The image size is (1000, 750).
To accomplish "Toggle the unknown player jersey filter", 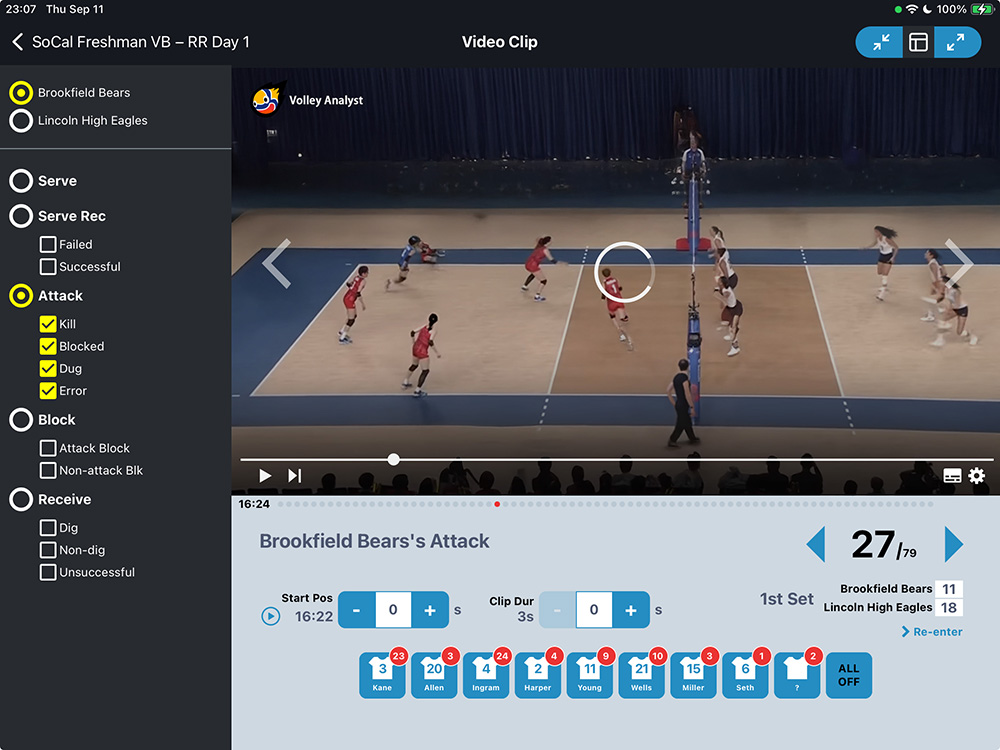I will [x=797, y=675].
